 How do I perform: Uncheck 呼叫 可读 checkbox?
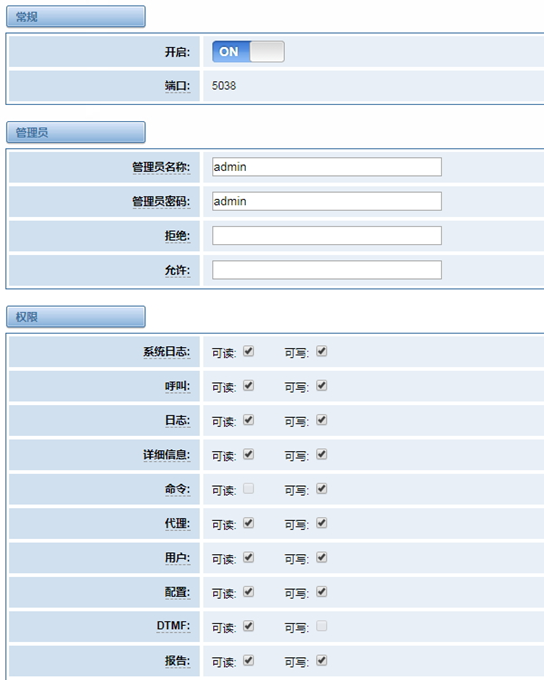[x=248, y=385]
